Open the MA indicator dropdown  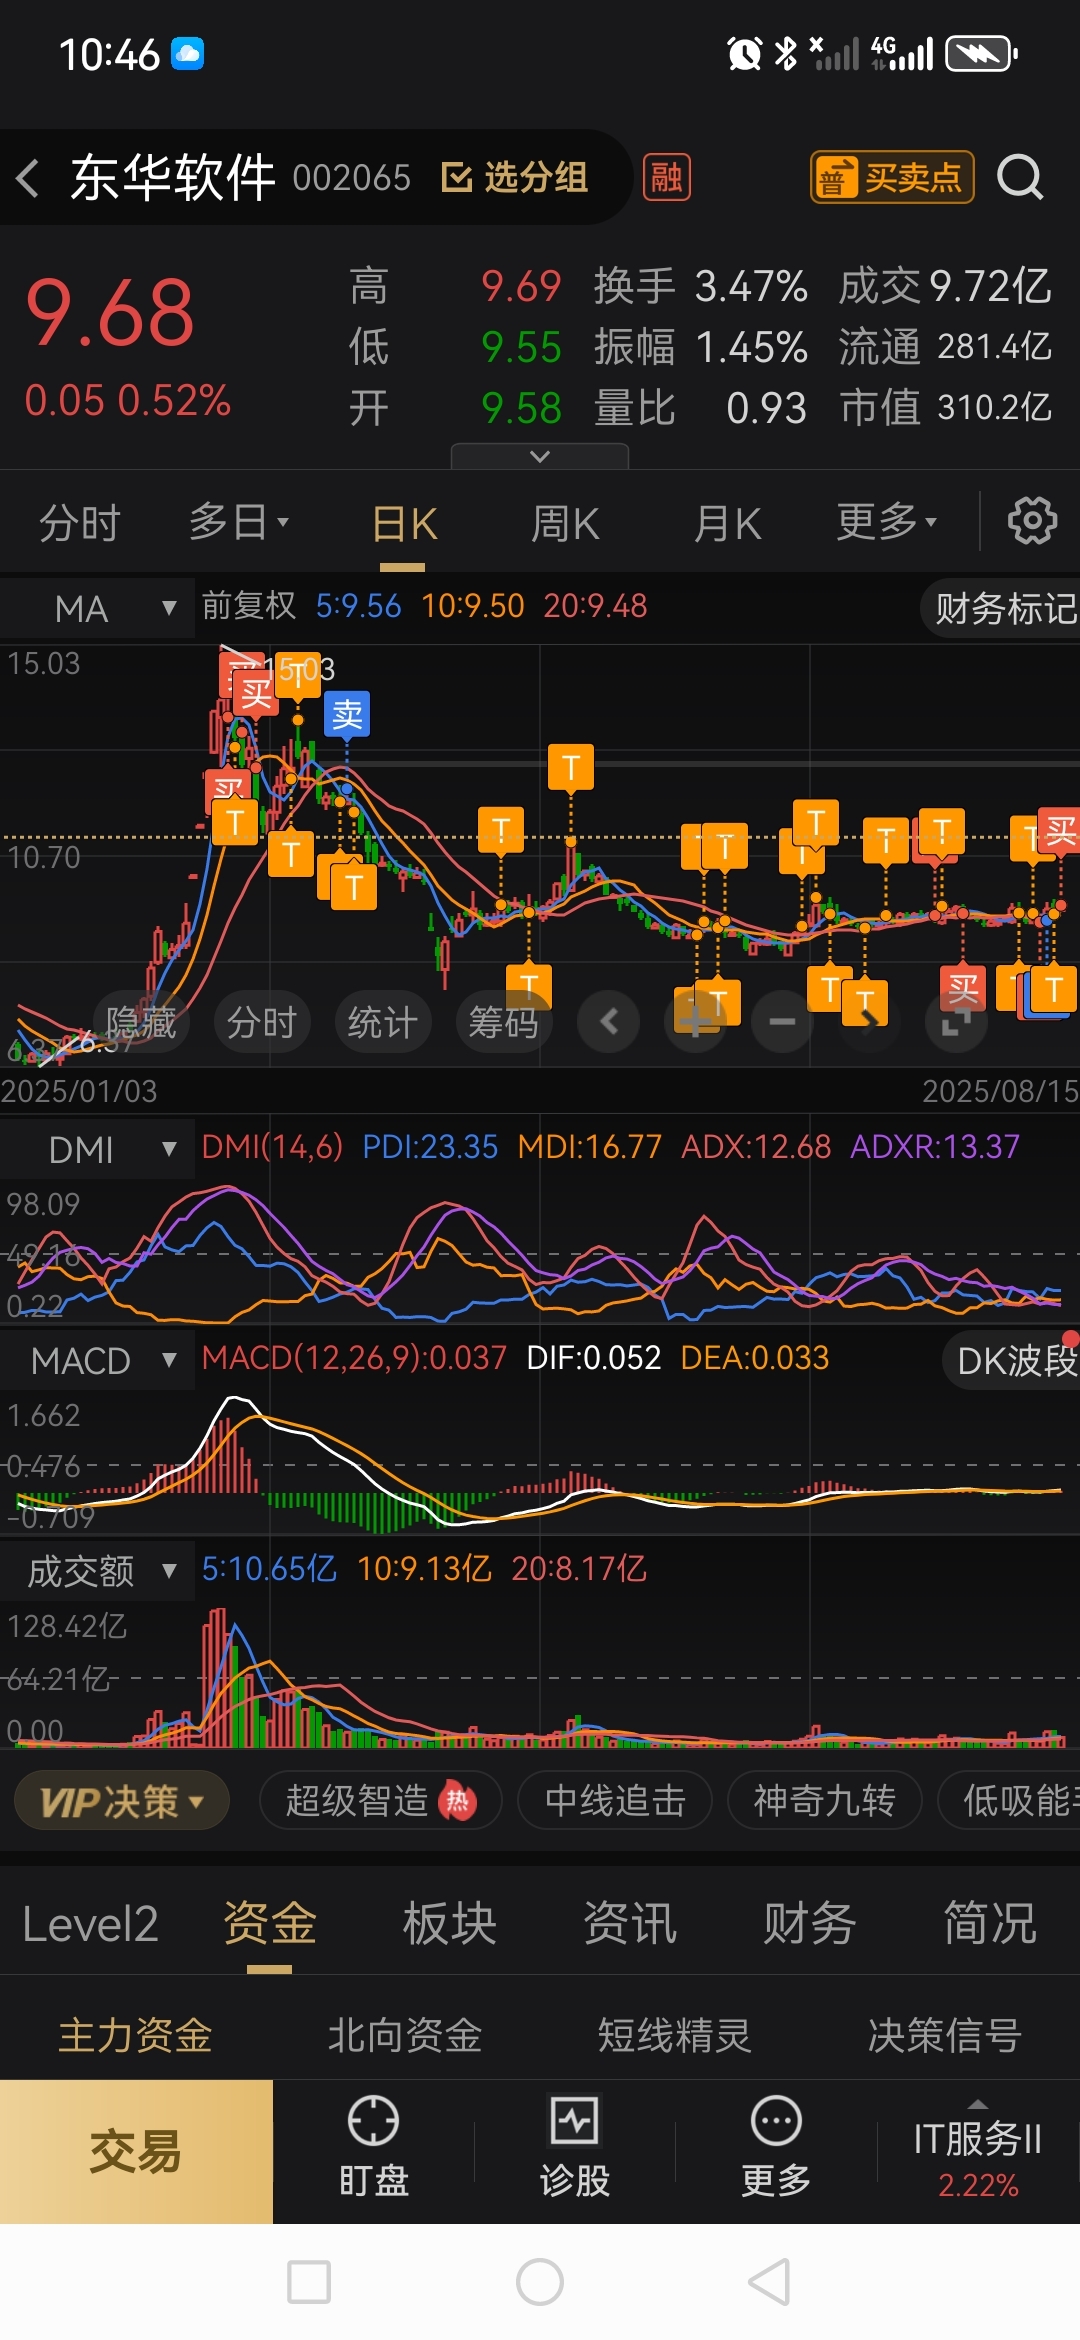pos(97,608)
